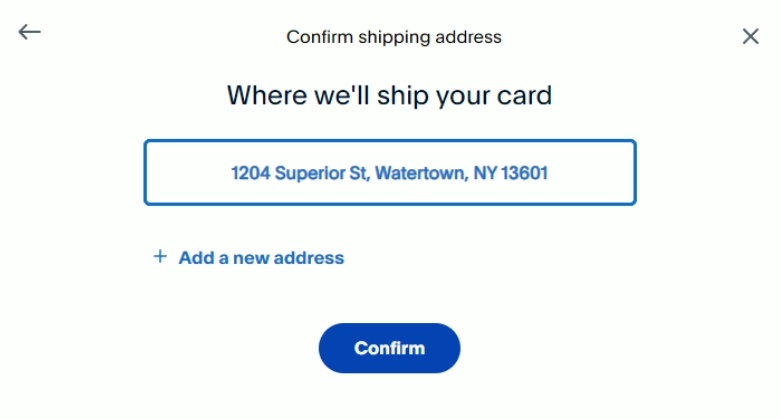Select the outlined address box
Image resolution: width=781 pixels, height=419 pixels.
click(389, 173)
